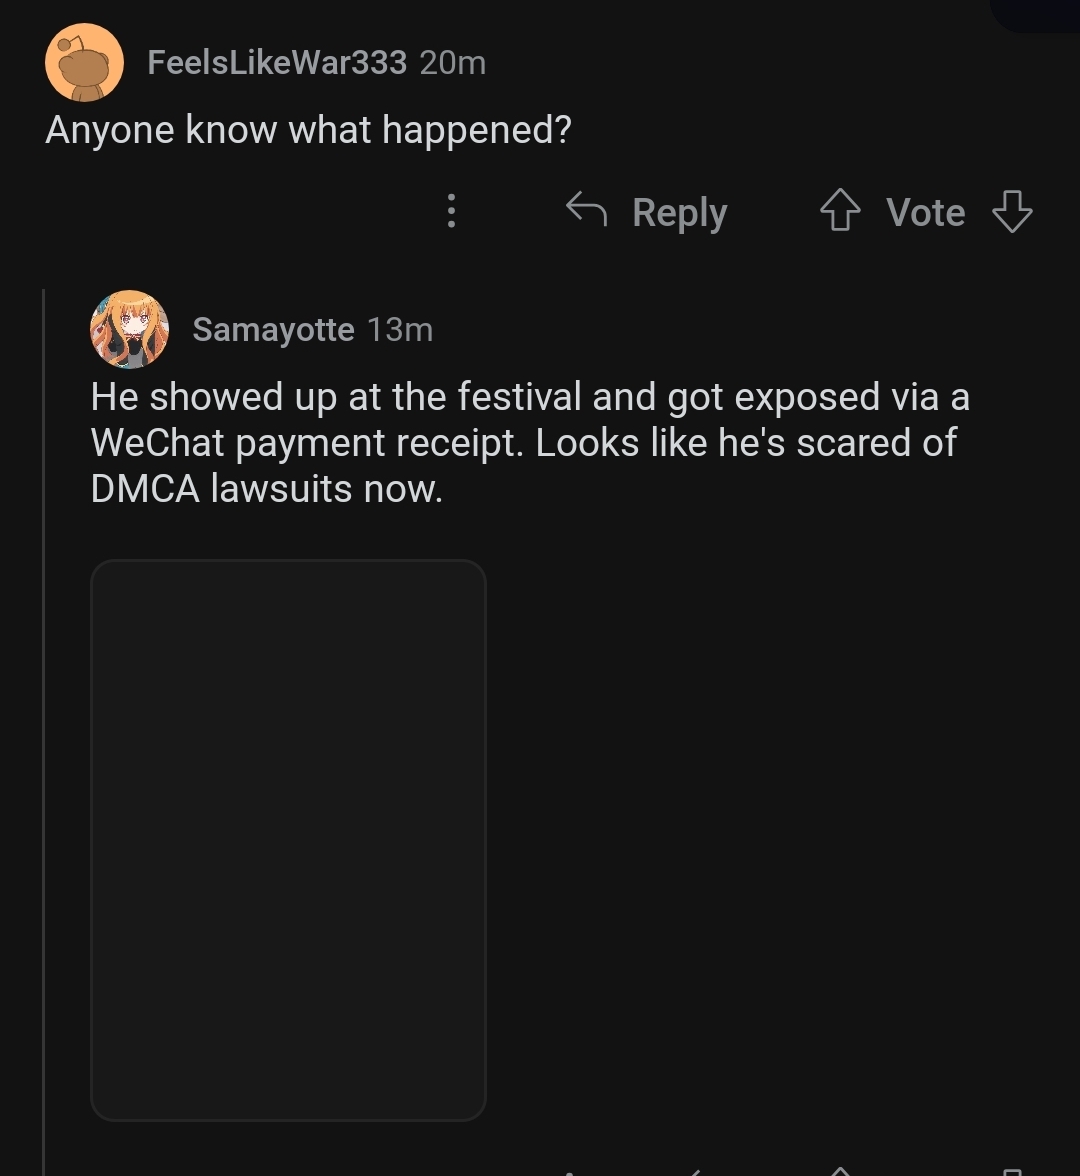Image resolution: width=1080 pixels, height=1176 pixels.
Task: Select the 20m comment timestamp
Action: tap(453, 63)
